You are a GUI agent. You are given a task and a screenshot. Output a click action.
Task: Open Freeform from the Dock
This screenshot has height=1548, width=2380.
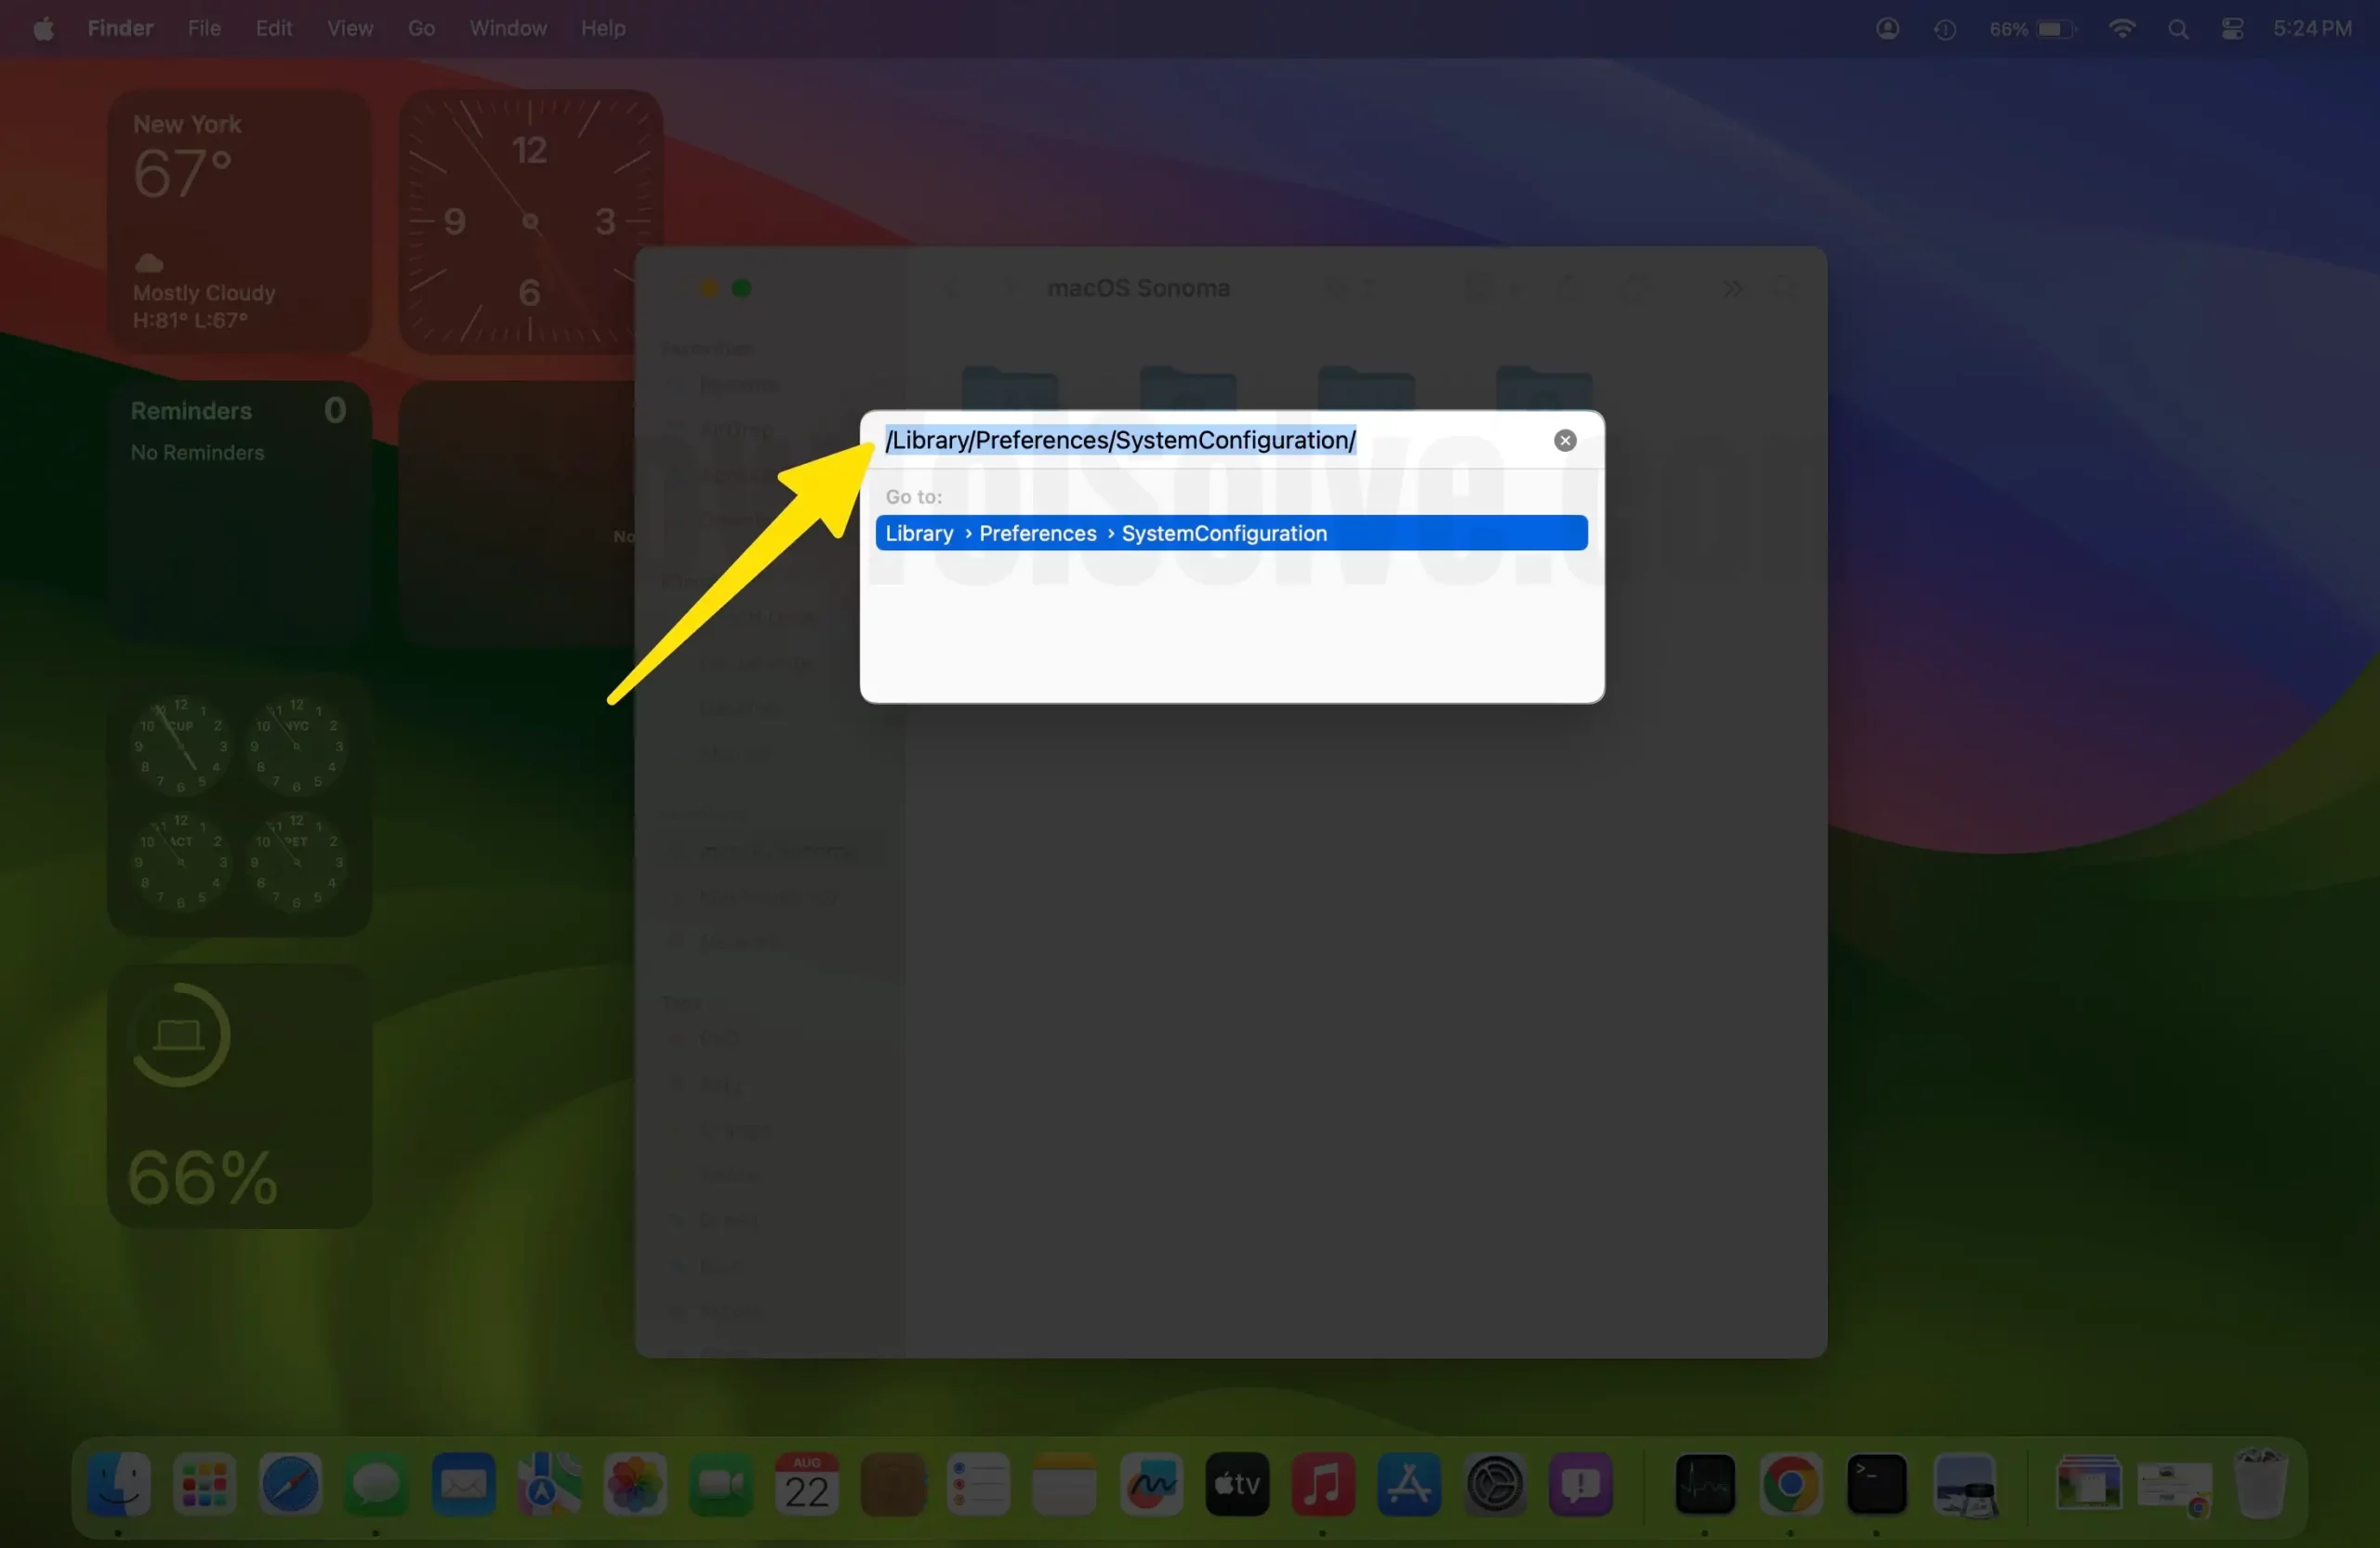(1151, 1484)
